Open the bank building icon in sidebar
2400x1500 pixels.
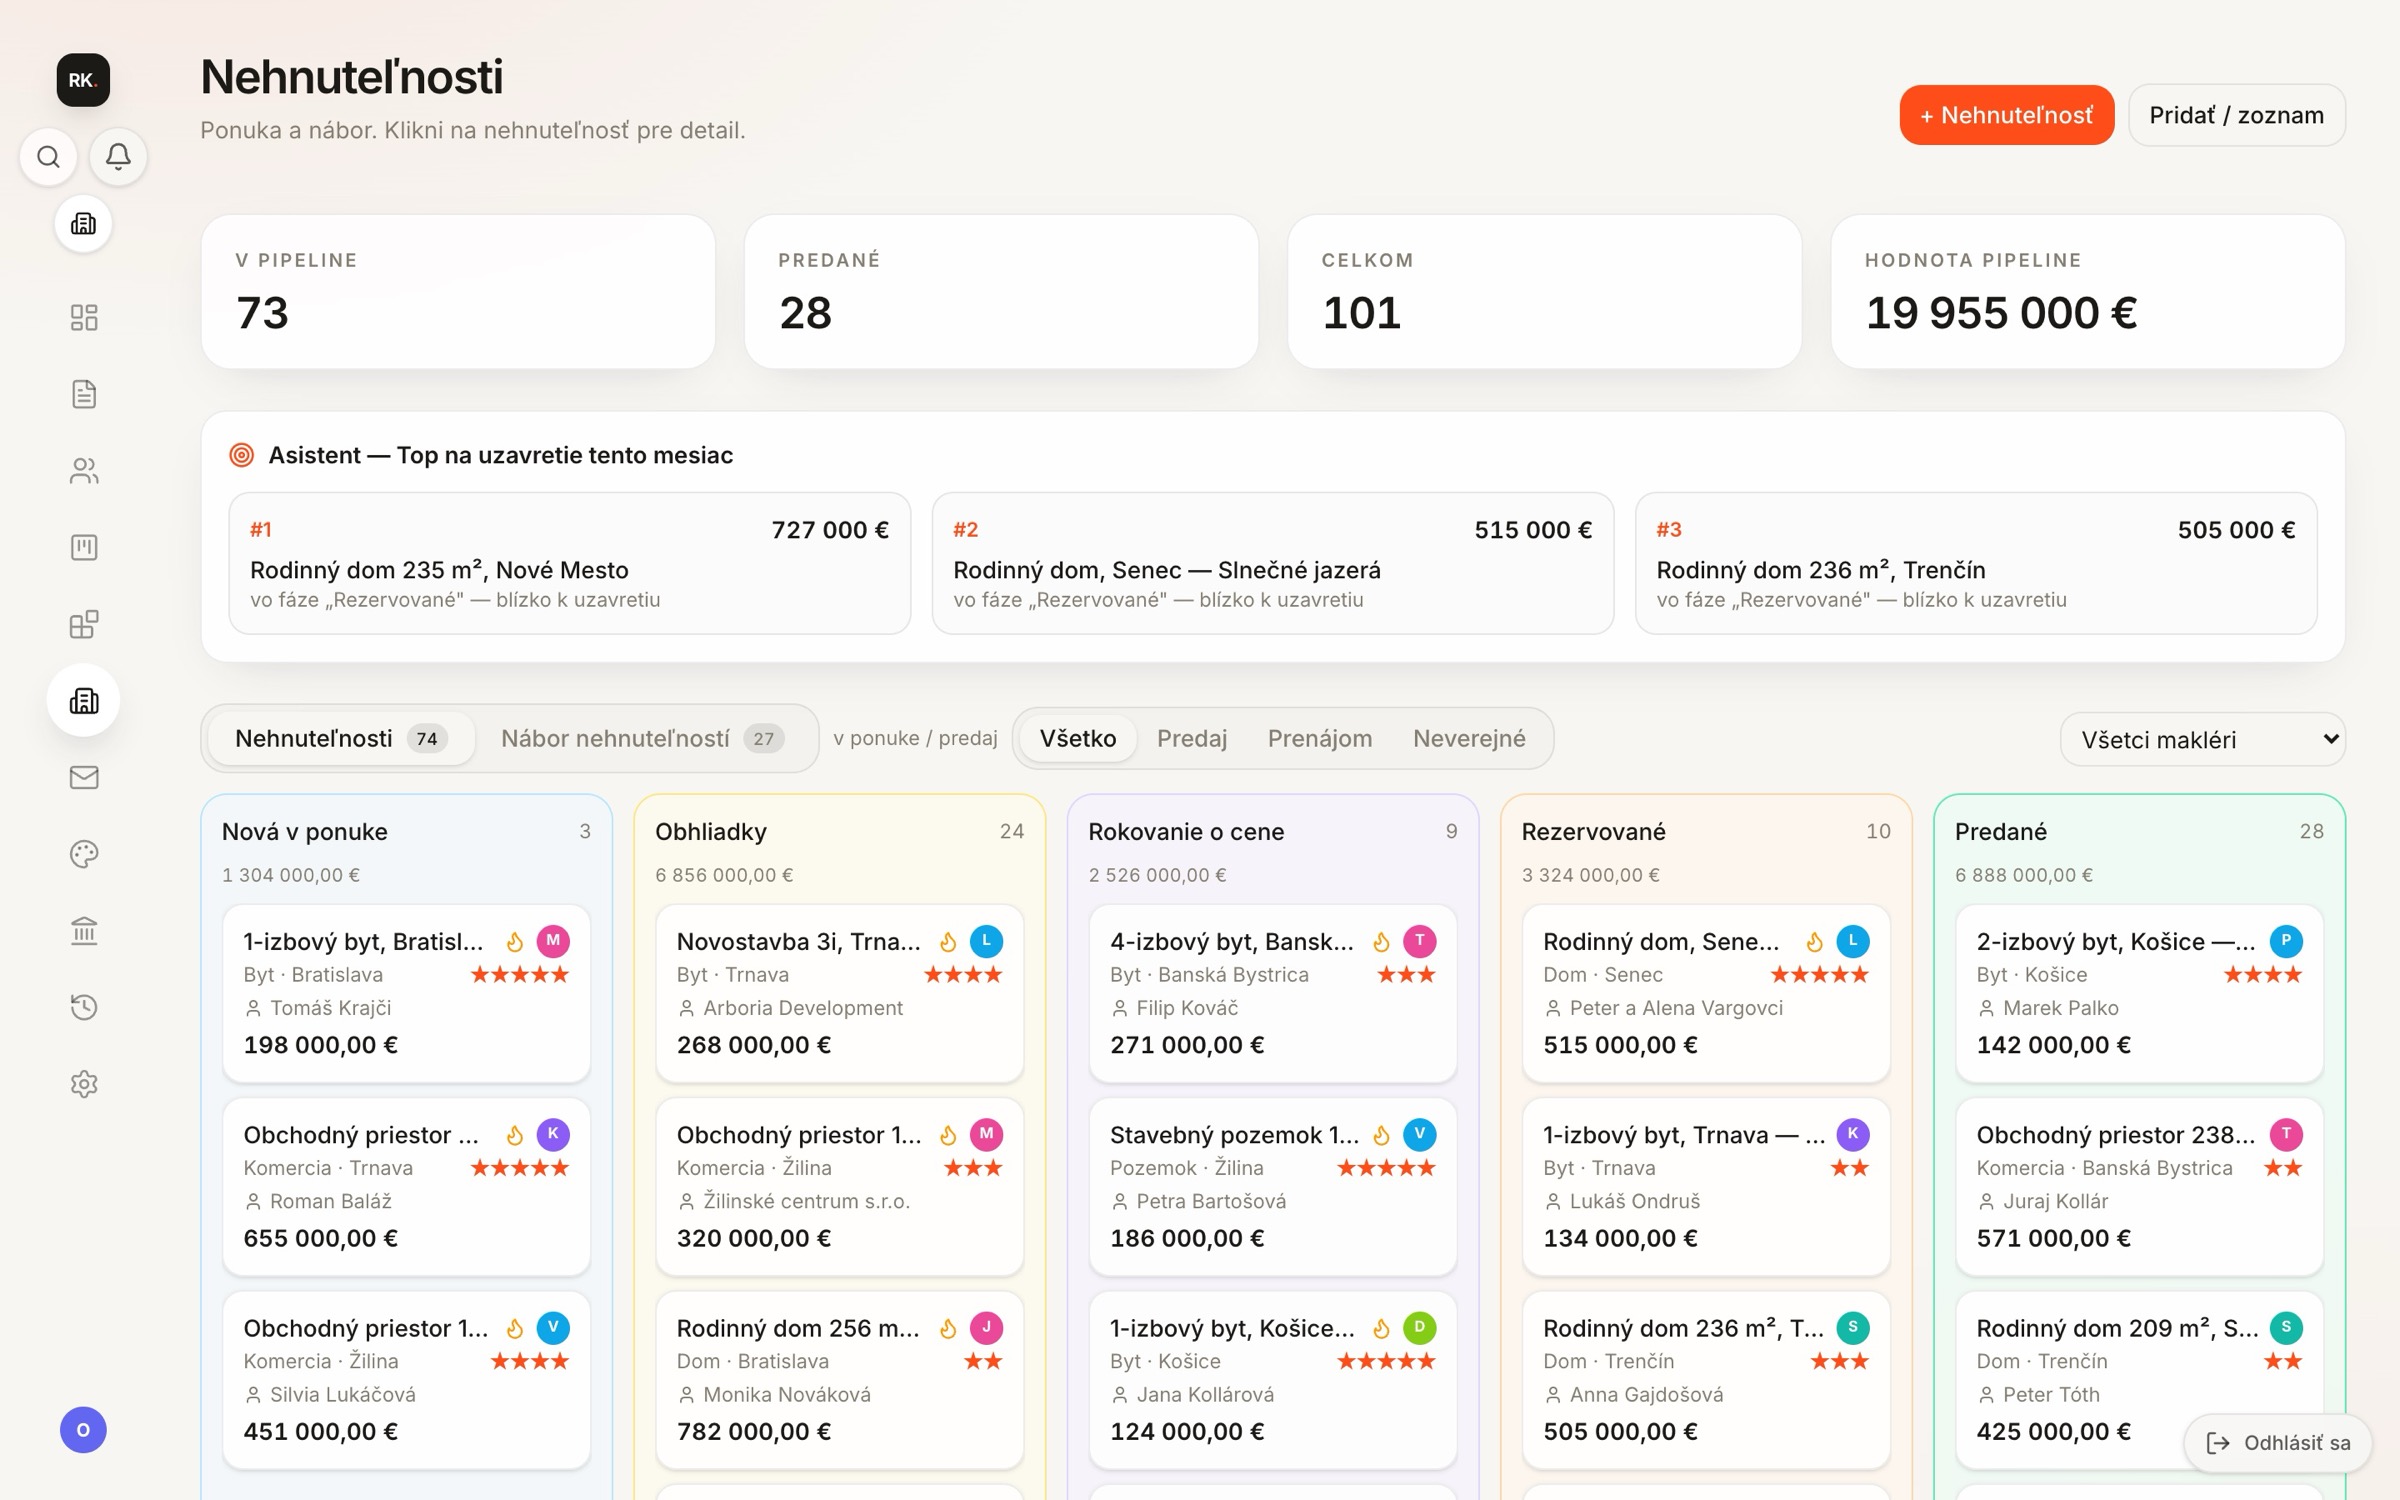tap(84, 931)
